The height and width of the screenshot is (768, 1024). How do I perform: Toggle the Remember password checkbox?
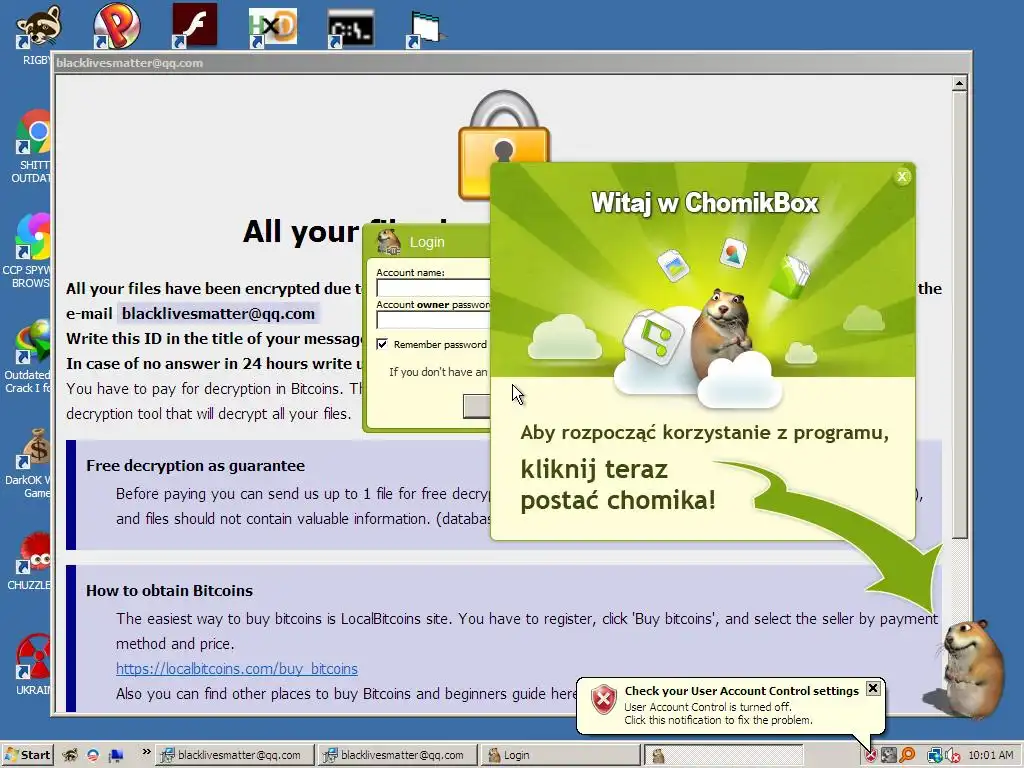point(382,344)
